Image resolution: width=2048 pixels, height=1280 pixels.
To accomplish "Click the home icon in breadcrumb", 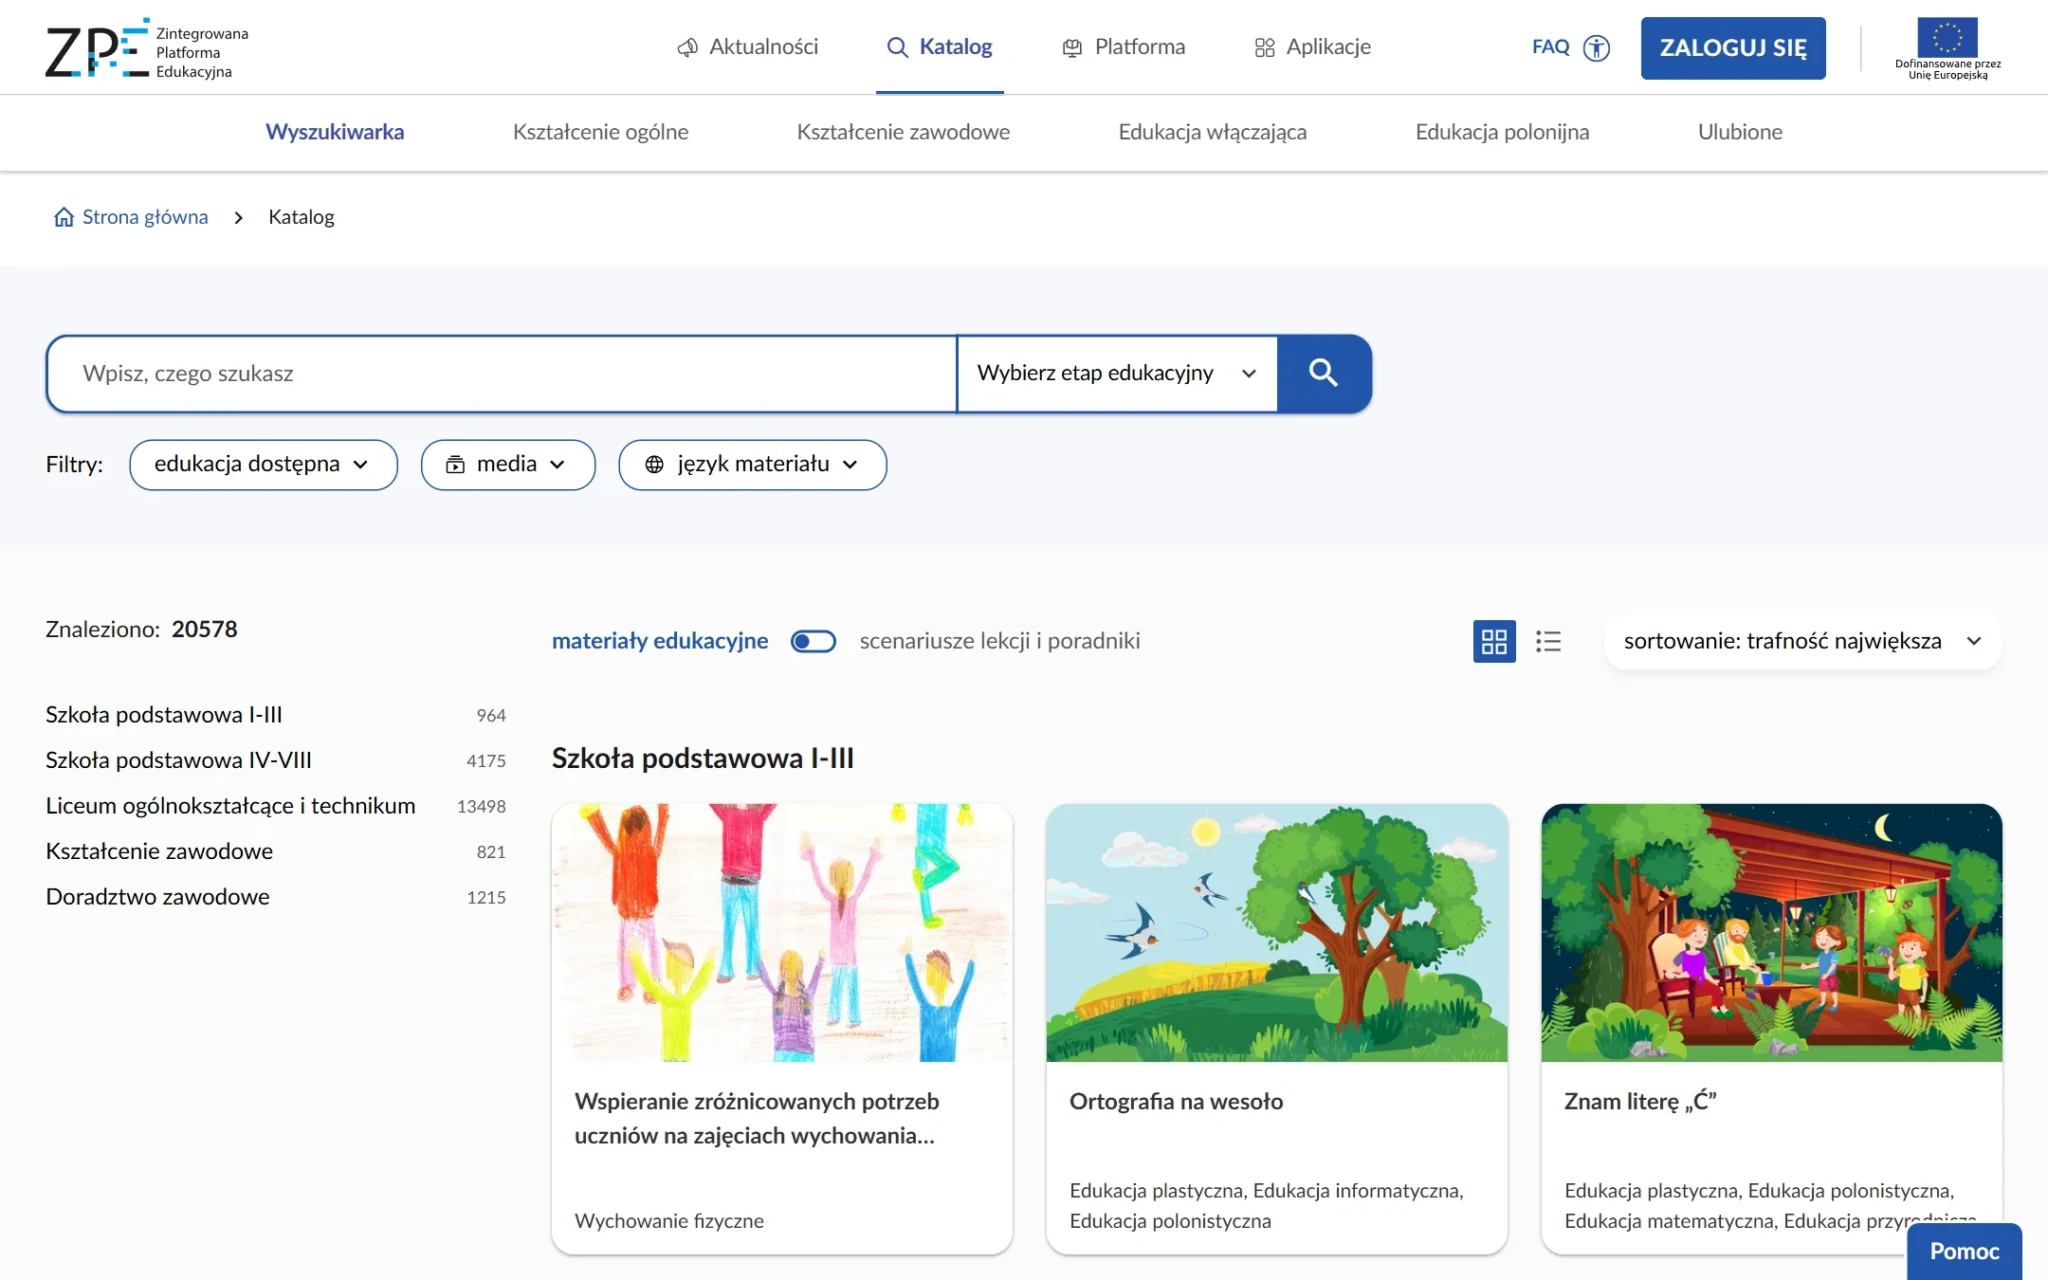I will pos(64,217).
